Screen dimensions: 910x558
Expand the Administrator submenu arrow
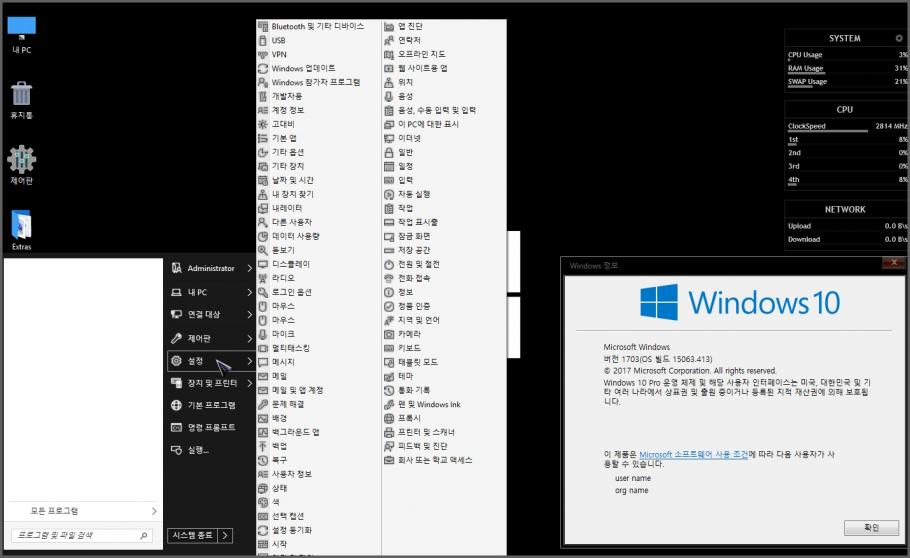[250, 268]
